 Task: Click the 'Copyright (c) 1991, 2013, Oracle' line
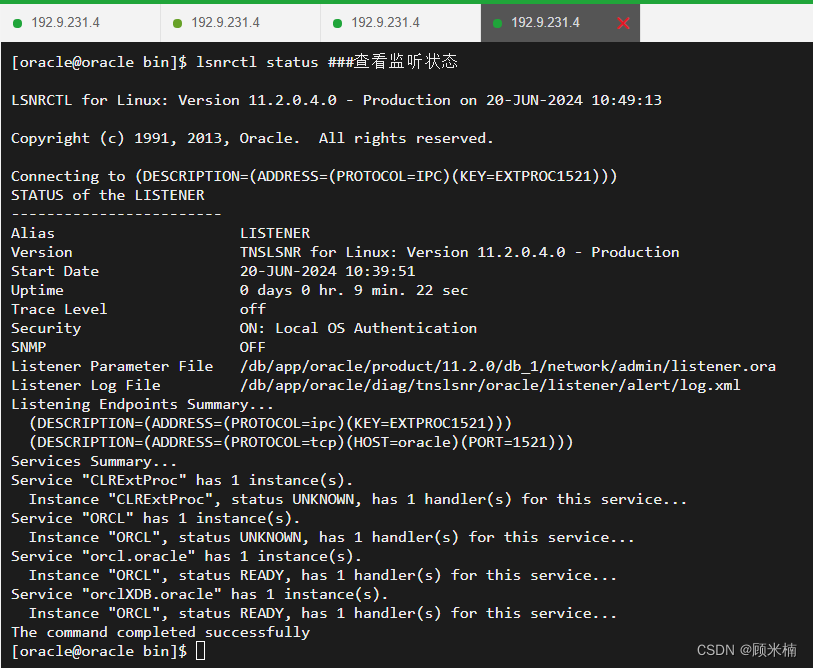[252, 138]
